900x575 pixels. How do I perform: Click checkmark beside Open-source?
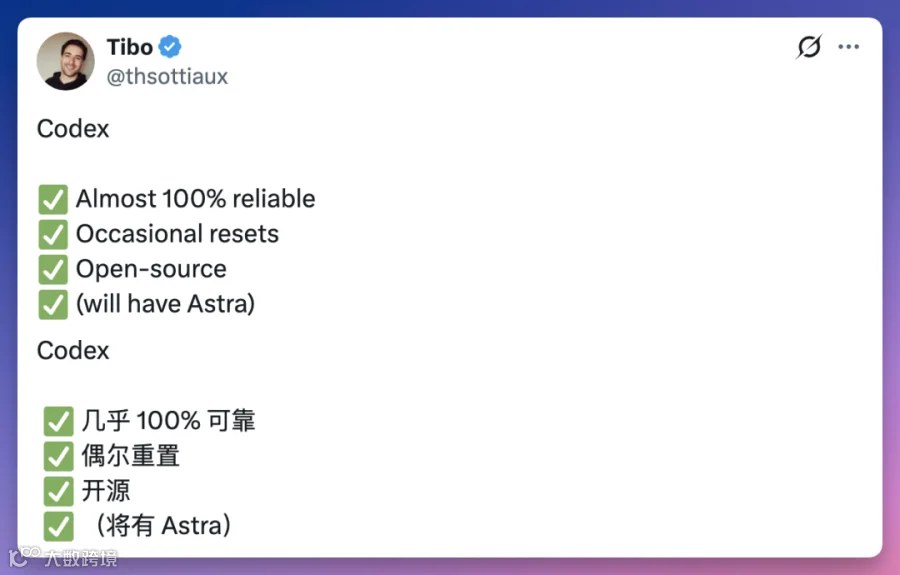(53, 269)
